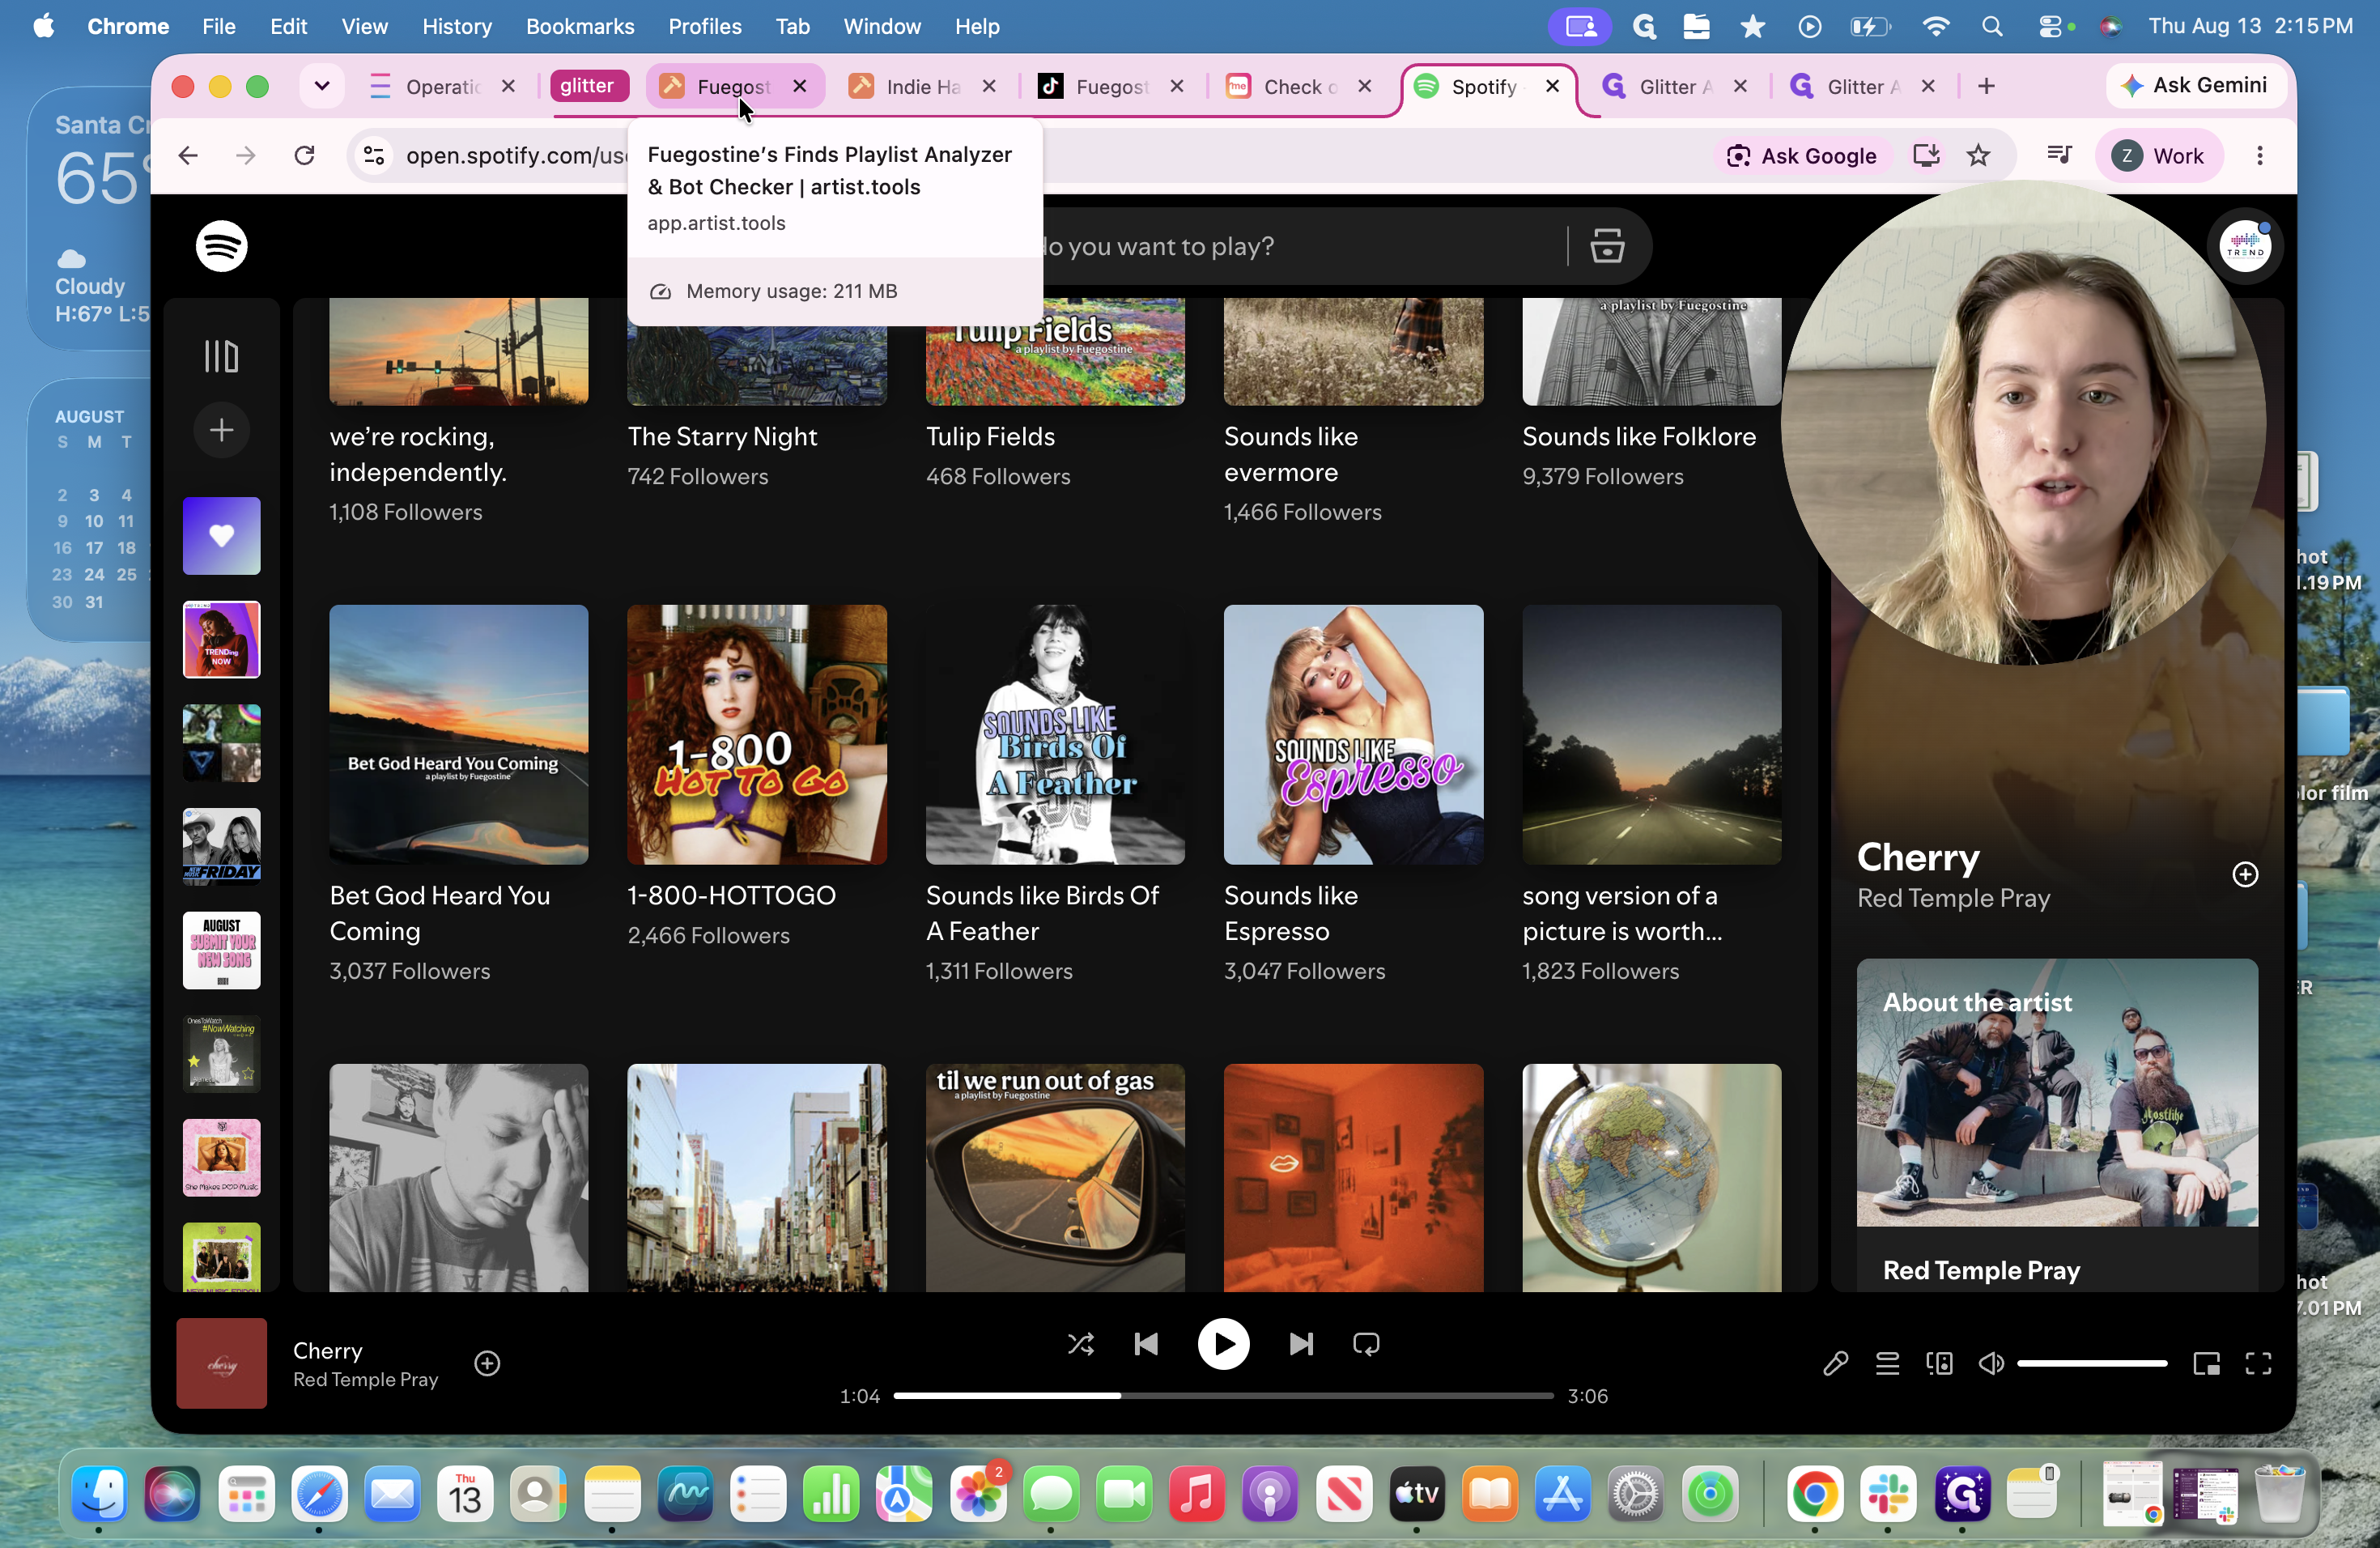
Task: Skip to the previous track
Action: coord(1146,1344)
